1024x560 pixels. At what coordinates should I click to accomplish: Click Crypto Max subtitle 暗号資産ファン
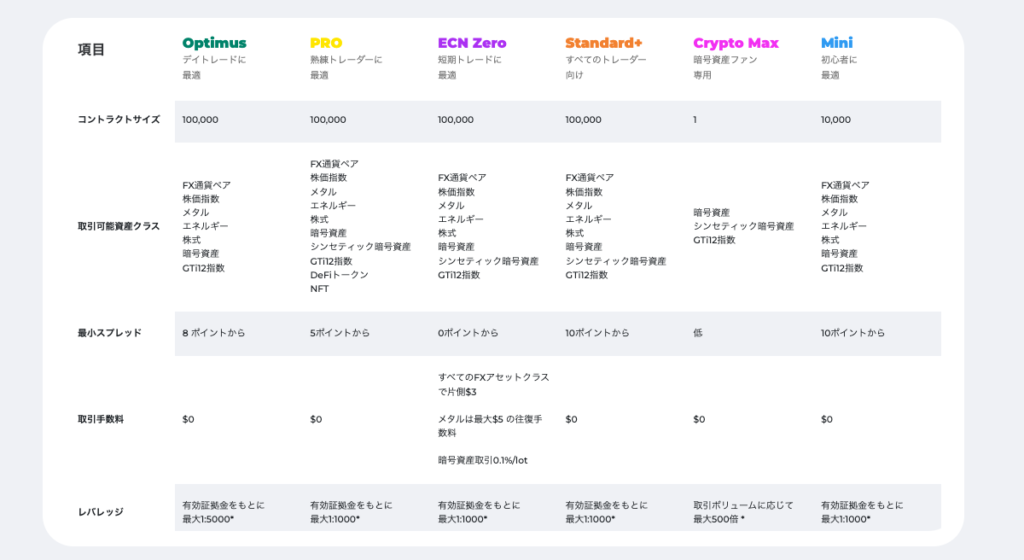click(x=725, y=60)
